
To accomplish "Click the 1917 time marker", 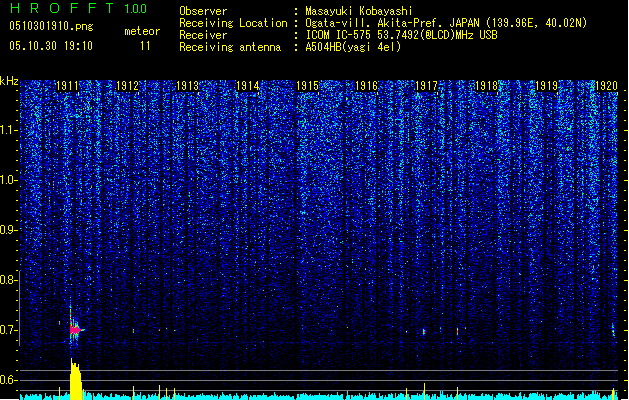I will pyautogui.click(x=426, y=86).
